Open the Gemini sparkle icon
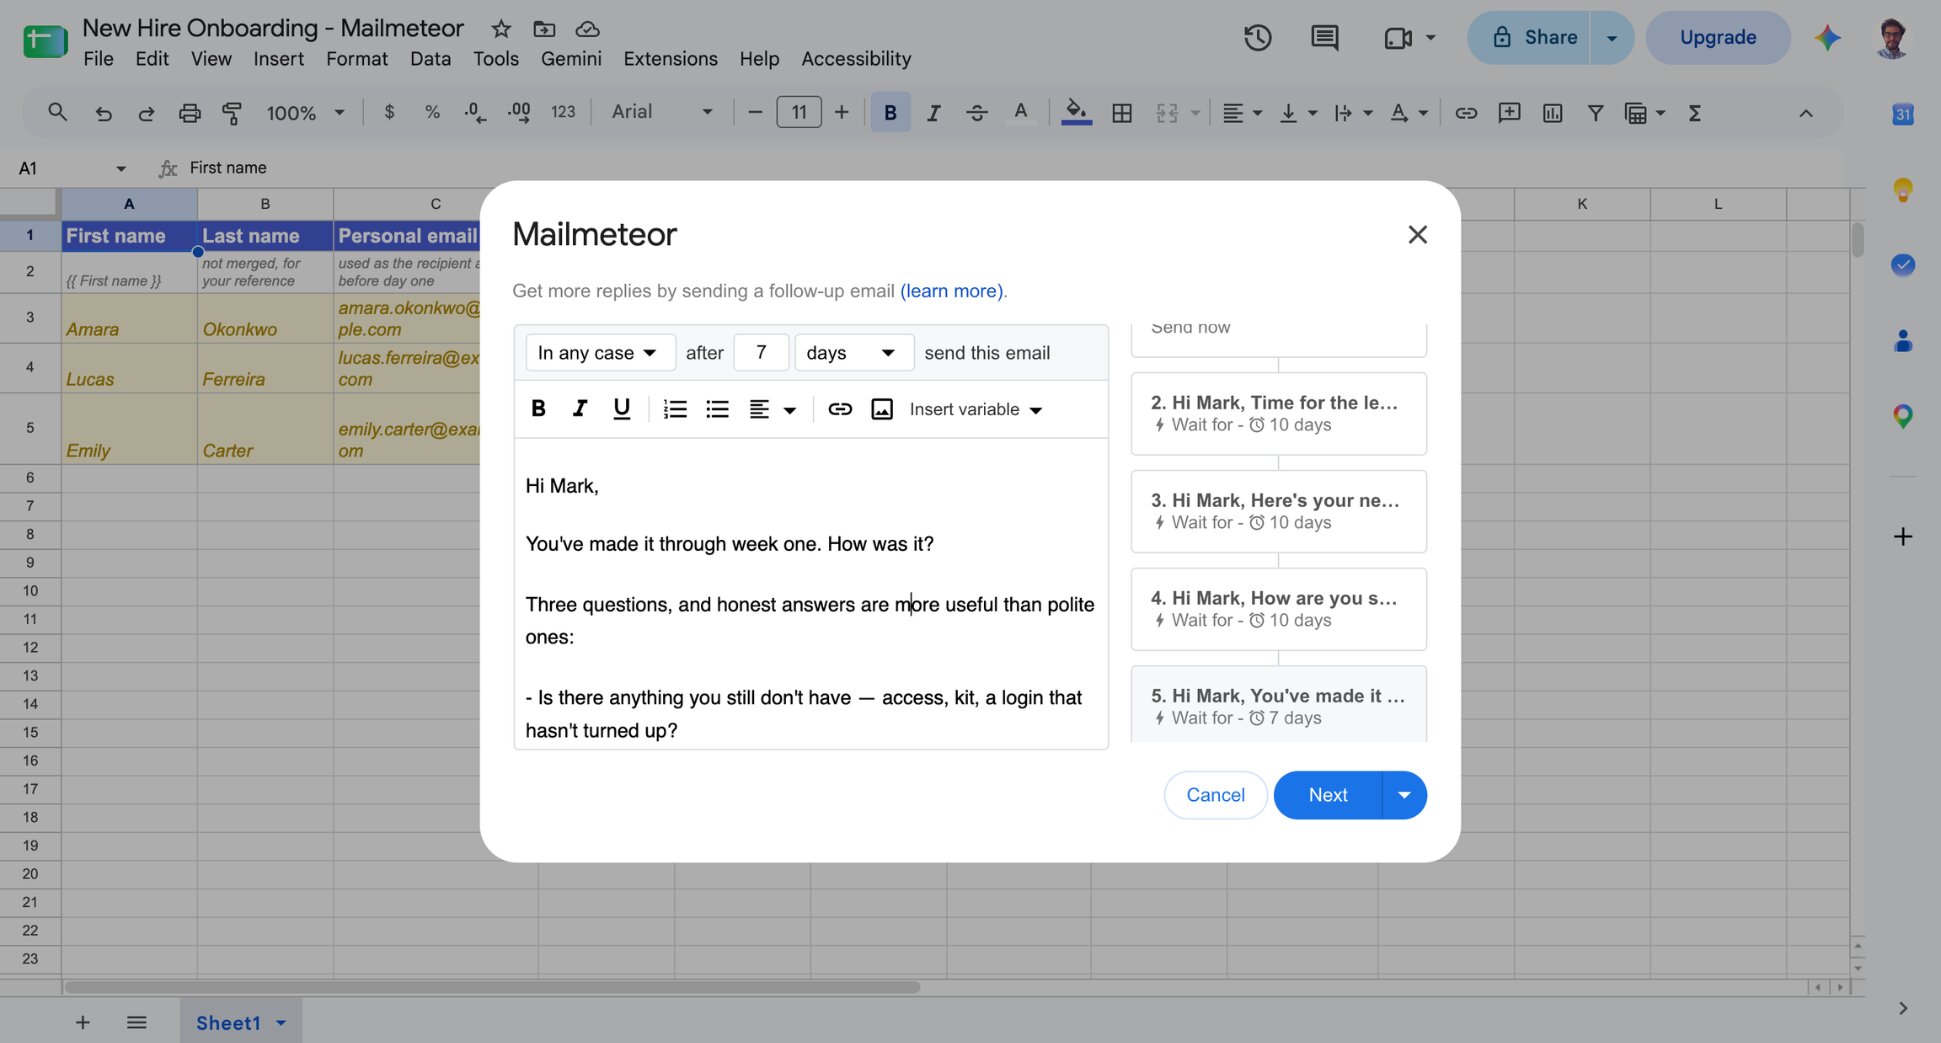The image size is (1941, 1043). 1827,38
